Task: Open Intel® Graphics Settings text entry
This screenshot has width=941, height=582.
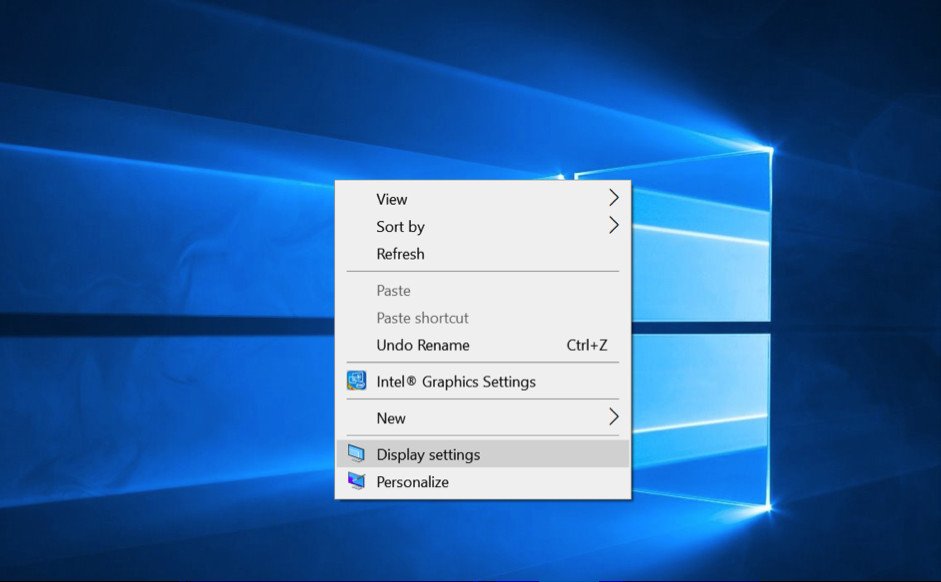Action: [456, 382]
